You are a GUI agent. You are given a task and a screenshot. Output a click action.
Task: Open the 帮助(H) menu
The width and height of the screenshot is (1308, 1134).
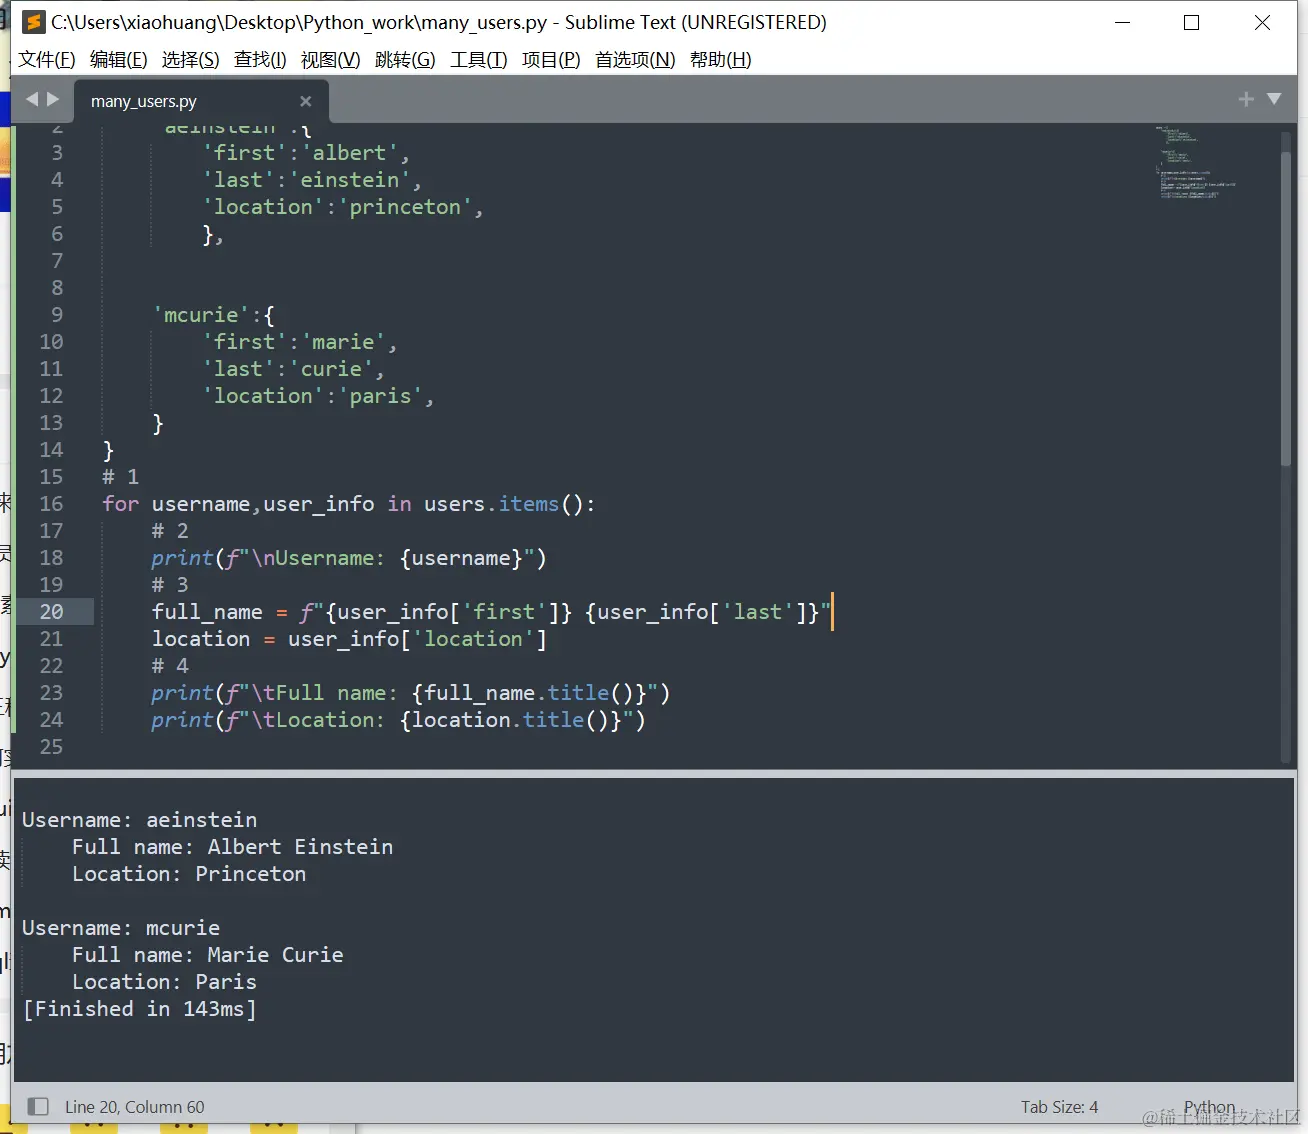(721, 60)
